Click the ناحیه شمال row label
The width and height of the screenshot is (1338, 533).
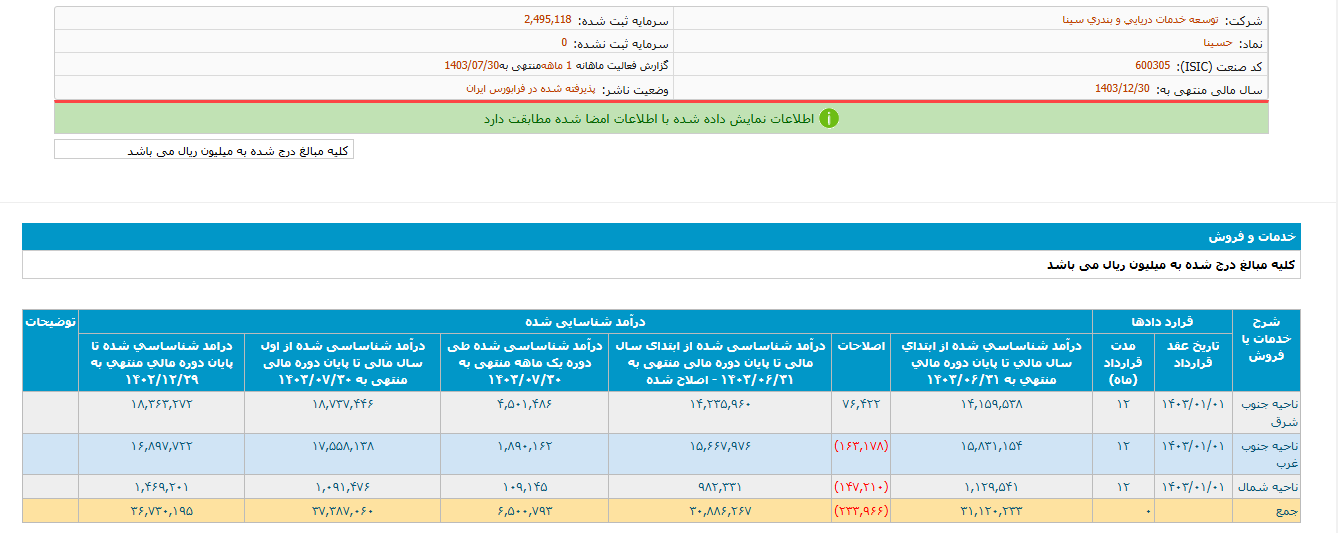pyautogui.click(x=1267, y=486)
